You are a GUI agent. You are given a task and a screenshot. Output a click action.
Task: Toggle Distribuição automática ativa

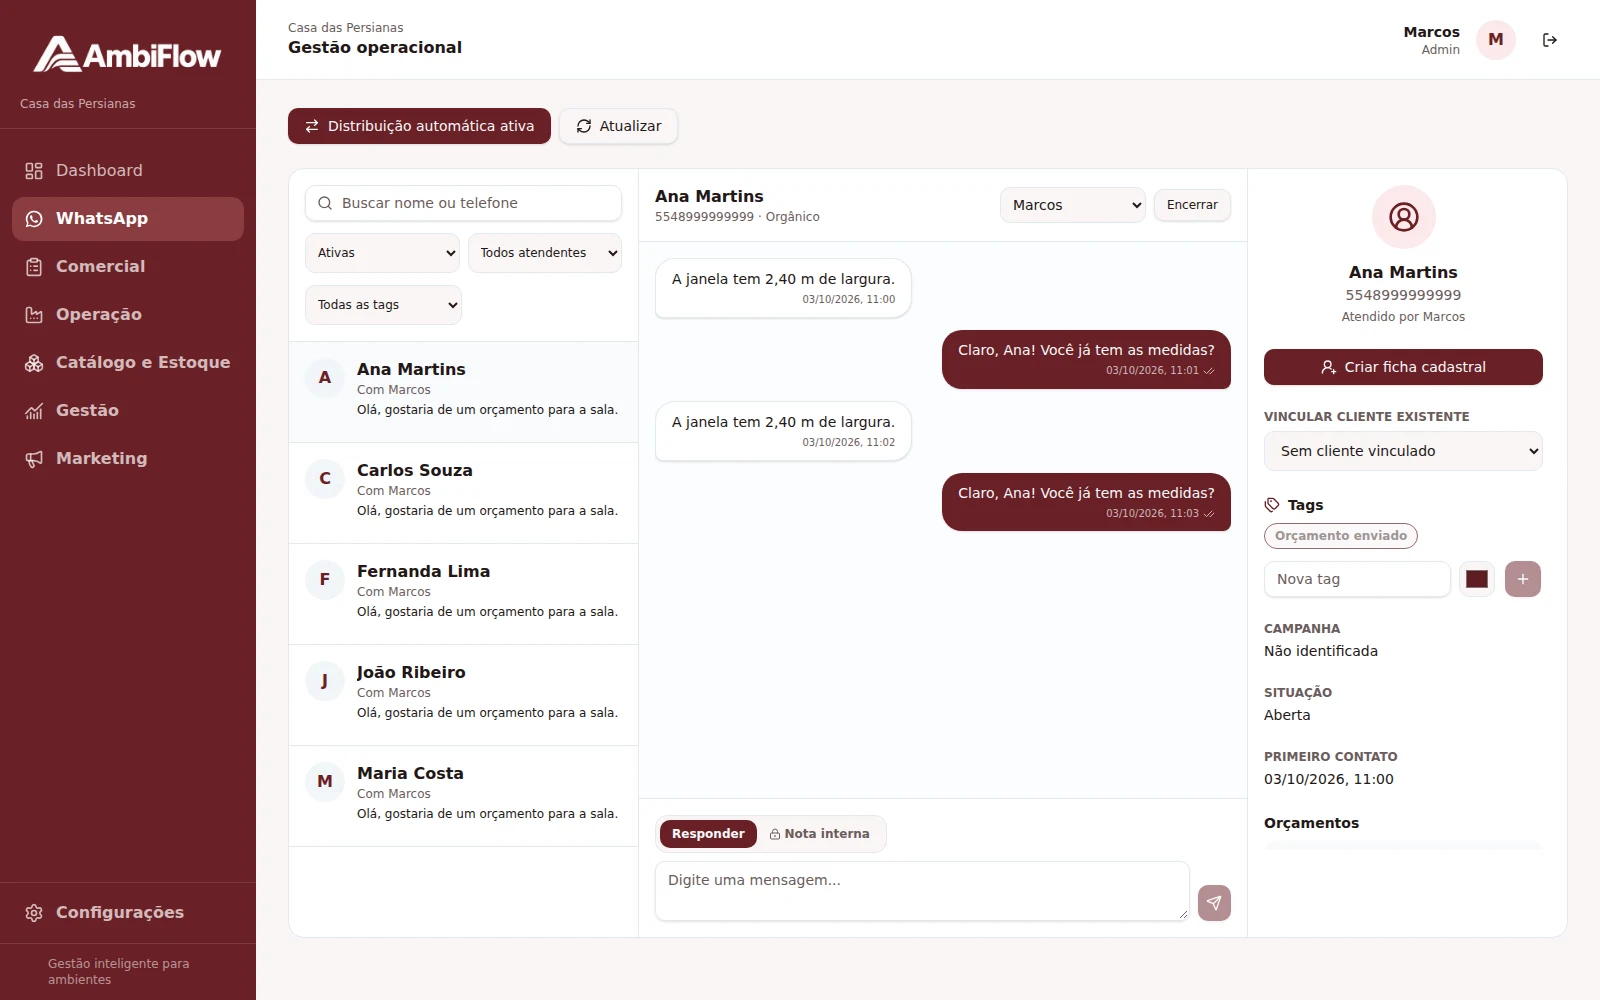coord(419,126)
